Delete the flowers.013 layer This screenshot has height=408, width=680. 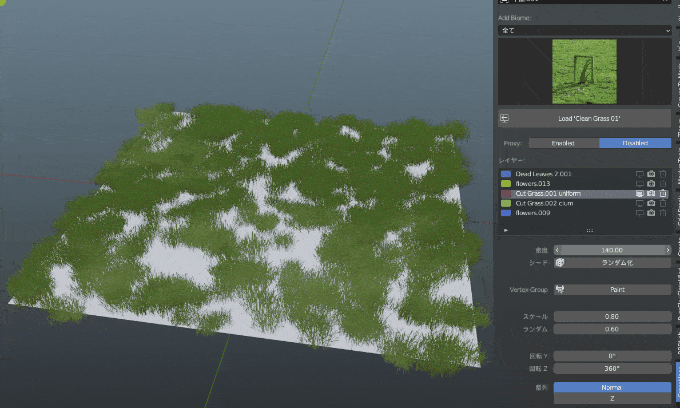[663, 183]
